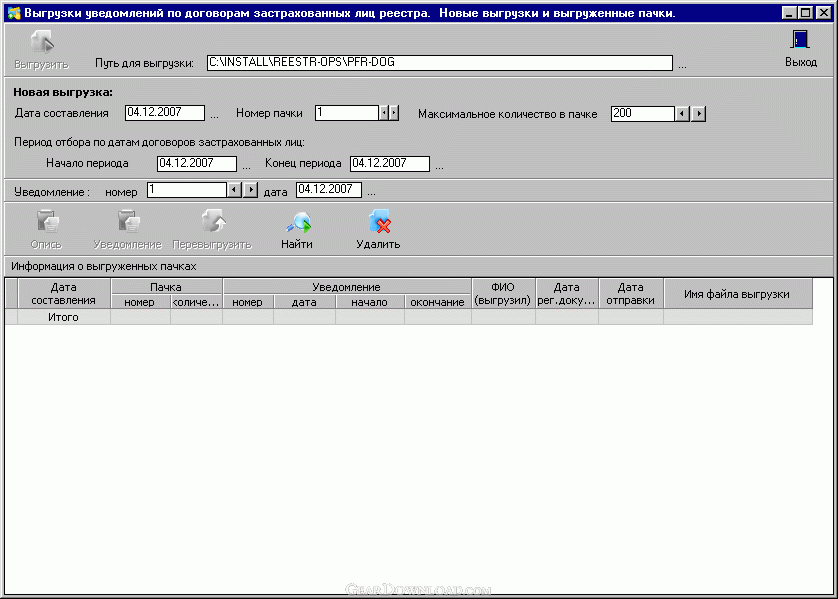Open date picker for Начало периода
838x599 pixels.
coord(246,166)
